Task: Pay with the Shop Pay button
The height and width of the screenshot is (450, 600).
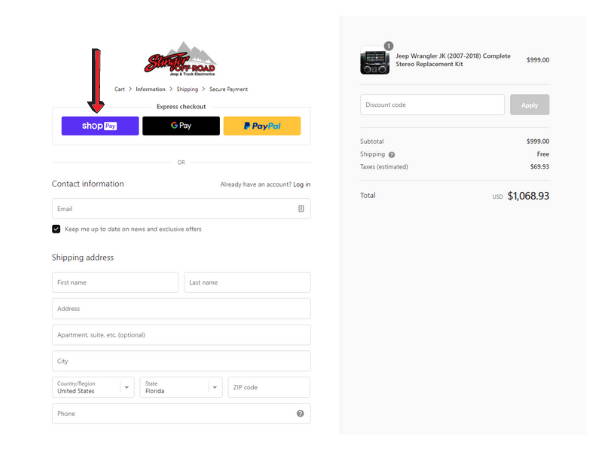Action: click(x=100, y=126)
